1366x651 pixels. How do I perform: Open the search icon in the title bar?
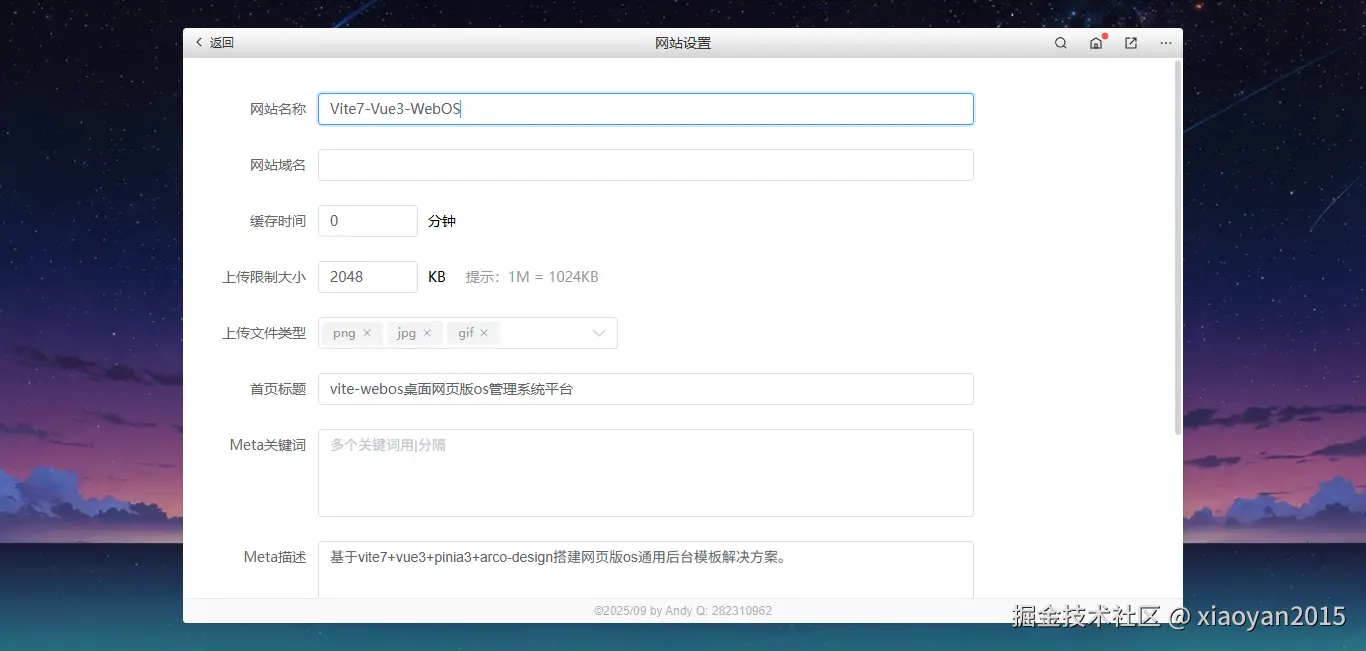coord(1060,43)
